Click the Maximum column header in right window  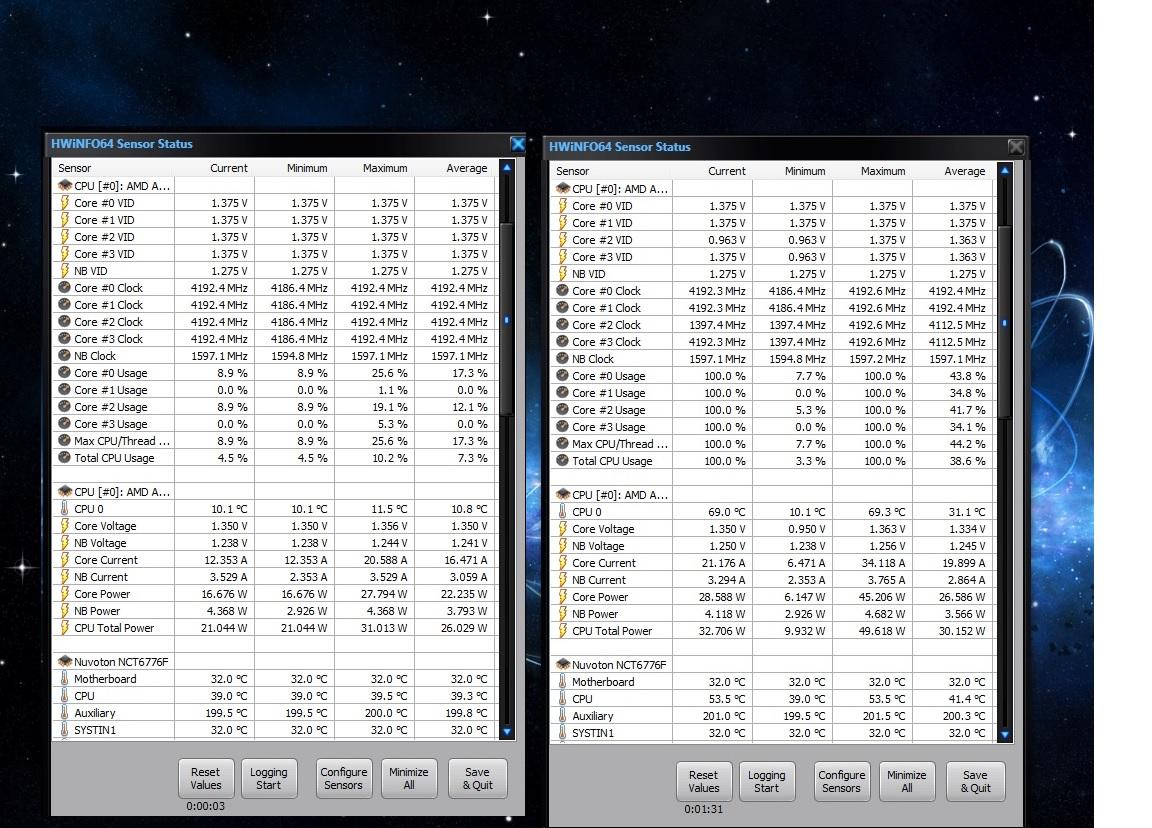coord(883,171)
